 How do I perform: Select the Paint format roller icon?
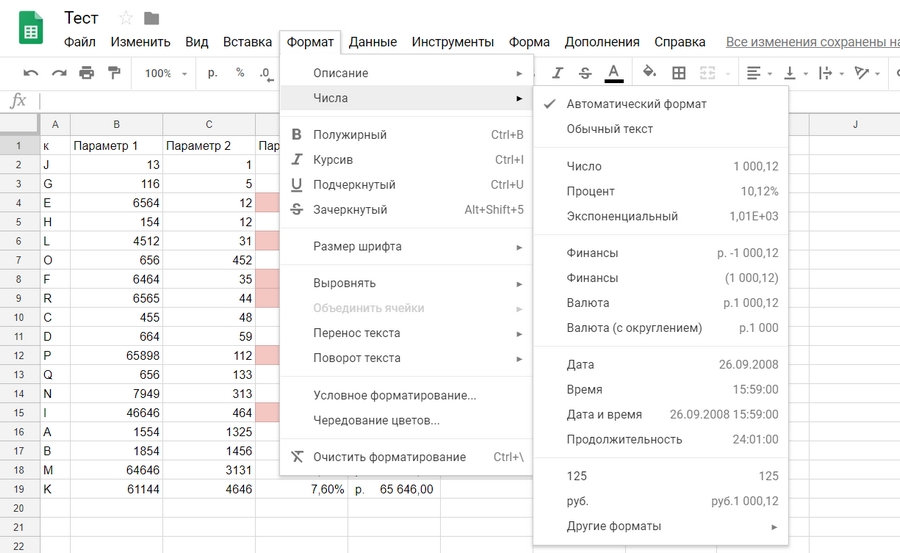tap(114, 73)
